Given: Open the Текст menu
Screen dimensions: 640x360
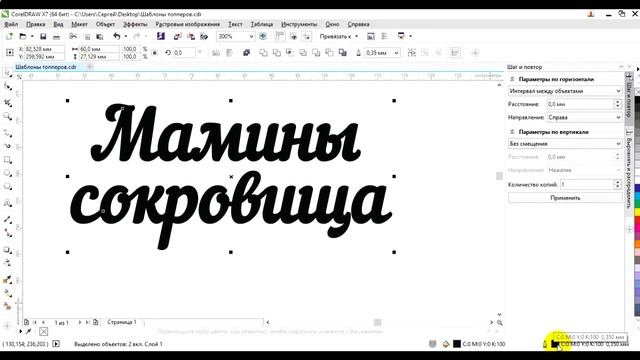Looking at the screenshot, I should point(235,24).
